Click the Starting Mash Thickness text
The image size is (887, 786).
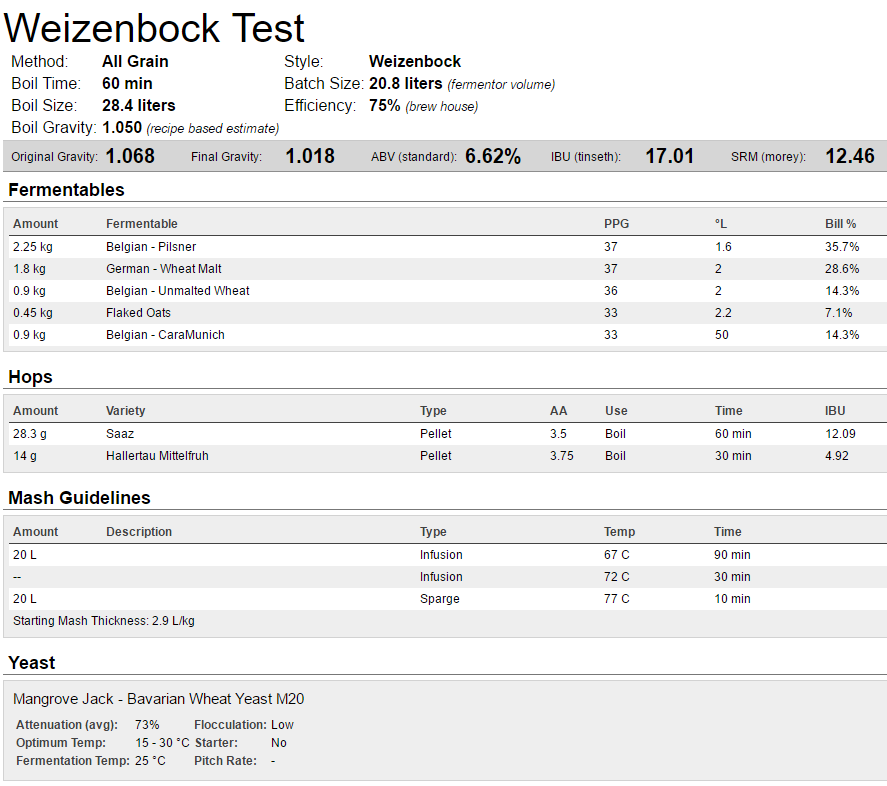(103, 621)
